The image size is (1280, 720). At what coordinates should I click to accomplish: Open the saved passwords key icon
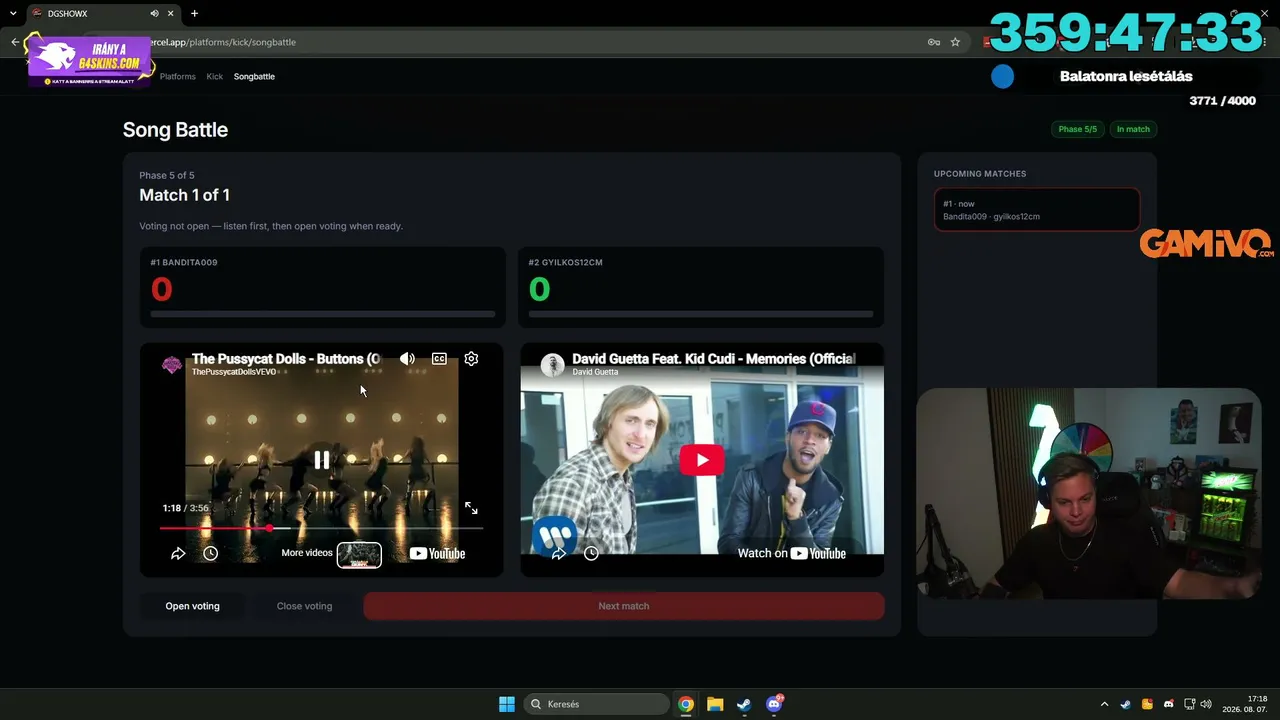coord(934,42)
